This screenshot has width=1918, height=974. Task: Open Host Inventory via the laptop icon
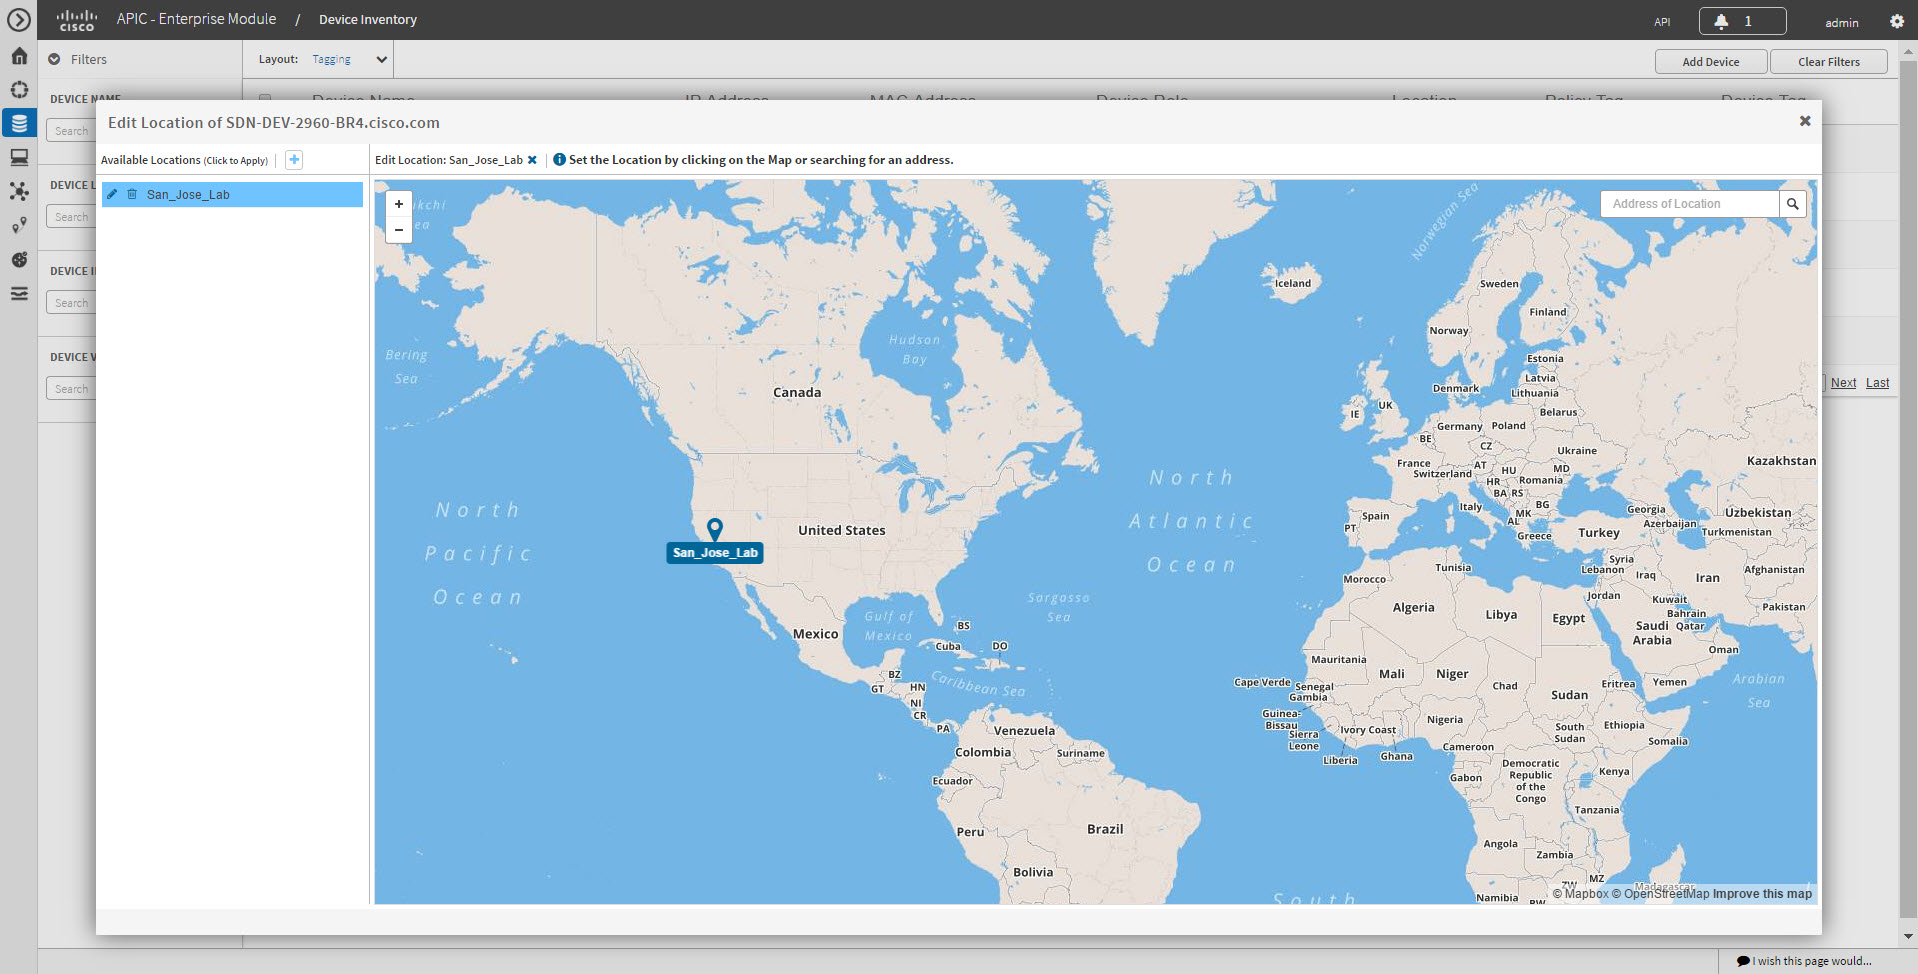click(19, 157)
